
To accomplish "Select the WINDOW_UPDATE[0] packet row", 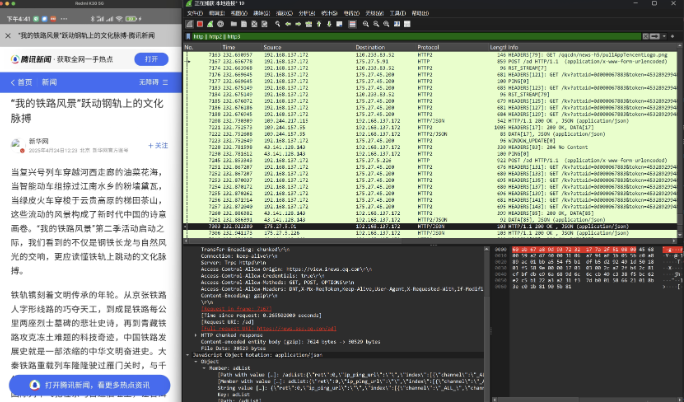I will coord(430,140).
